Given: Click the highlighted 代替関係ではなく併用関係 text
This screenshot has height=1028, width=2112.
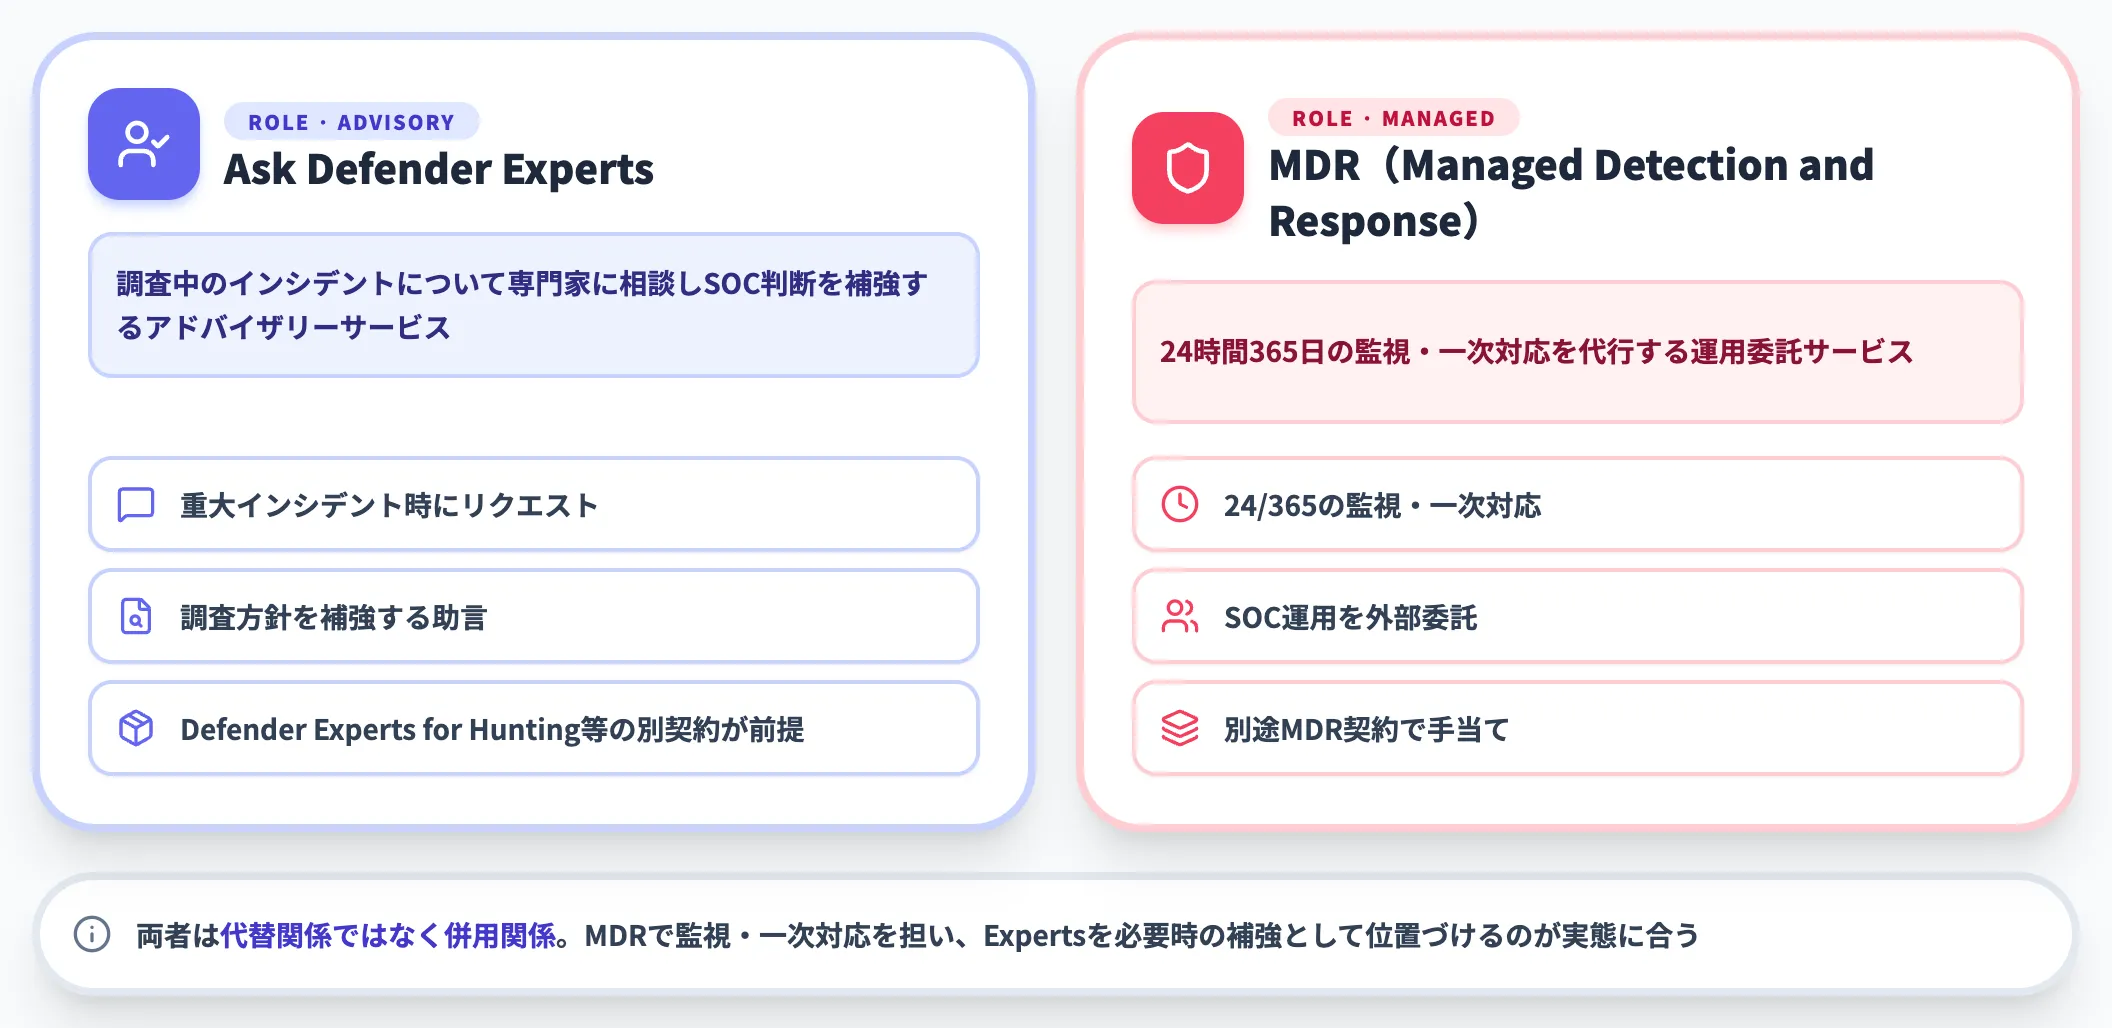Looking at the screenshot, I should pos(388,936).
